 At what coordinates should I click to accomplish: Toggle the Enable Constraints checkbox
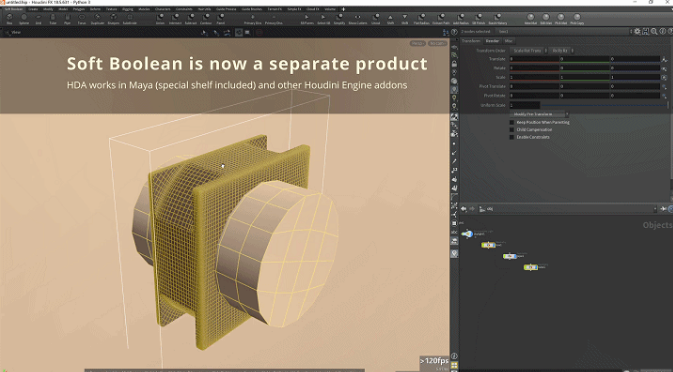point(512,137)
